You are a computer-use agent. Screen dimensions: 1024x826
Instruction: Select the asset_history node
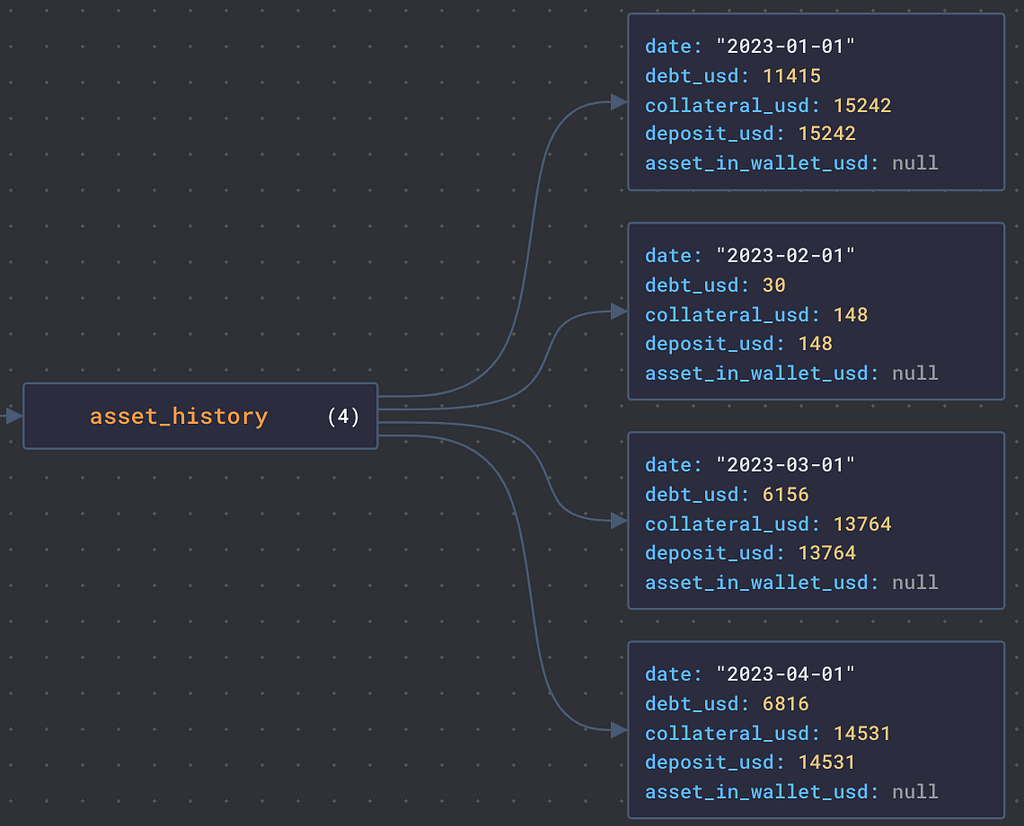click(x=200, y=416)
